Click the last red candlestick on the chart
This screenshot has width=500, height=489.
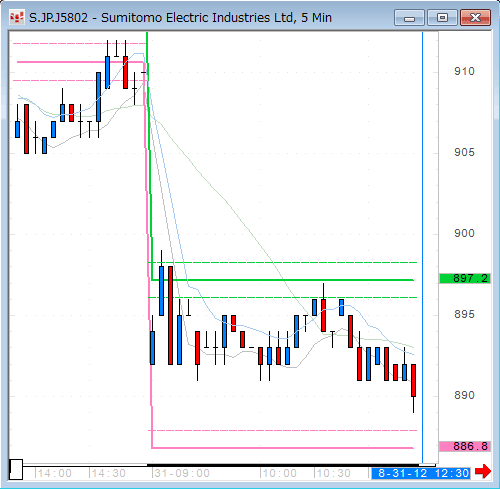click(413, 381)
